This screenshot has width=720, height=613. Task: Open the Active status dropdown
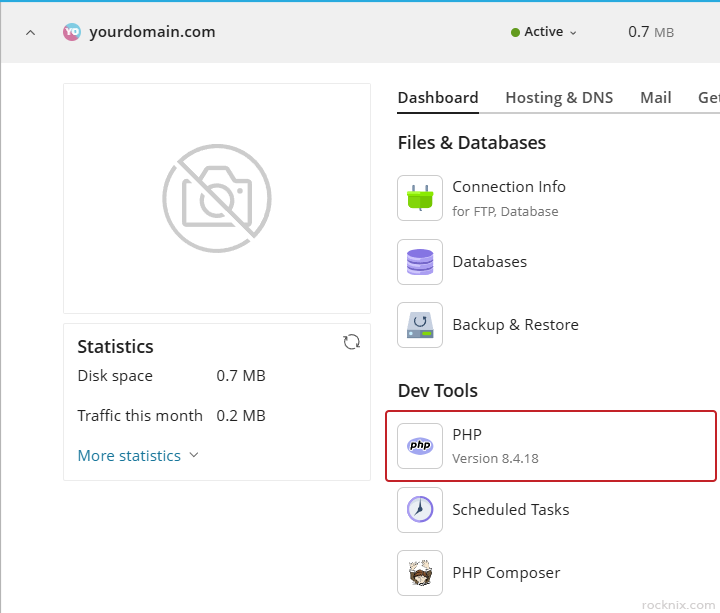[545, 32]
